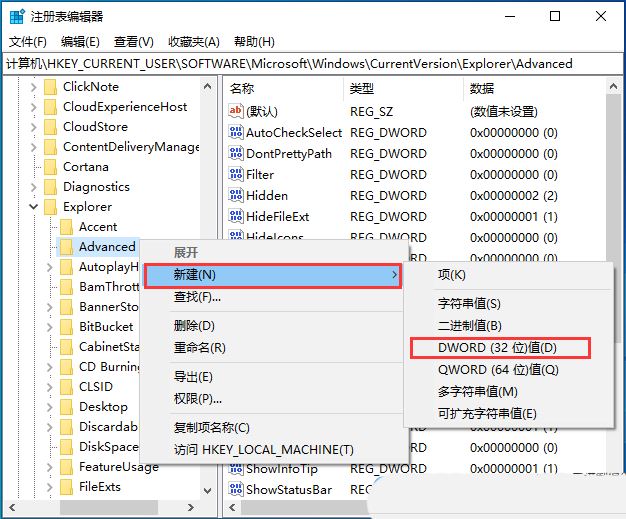Open the 查看(V) menu
The height and width of the screenshot is (519, 626).
[134, 41]
